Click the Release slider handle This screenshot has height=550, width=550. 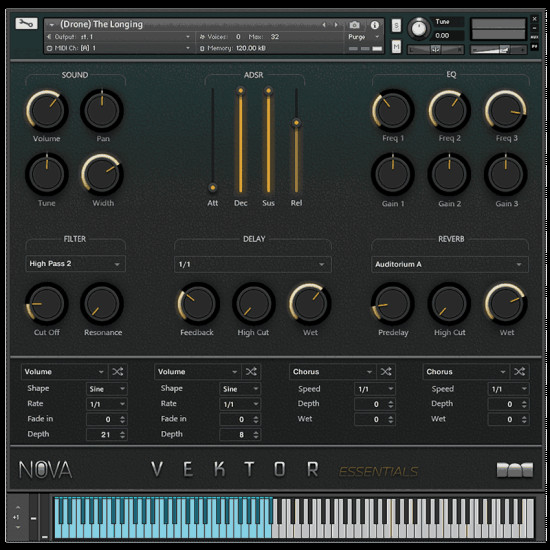(296, 122)
